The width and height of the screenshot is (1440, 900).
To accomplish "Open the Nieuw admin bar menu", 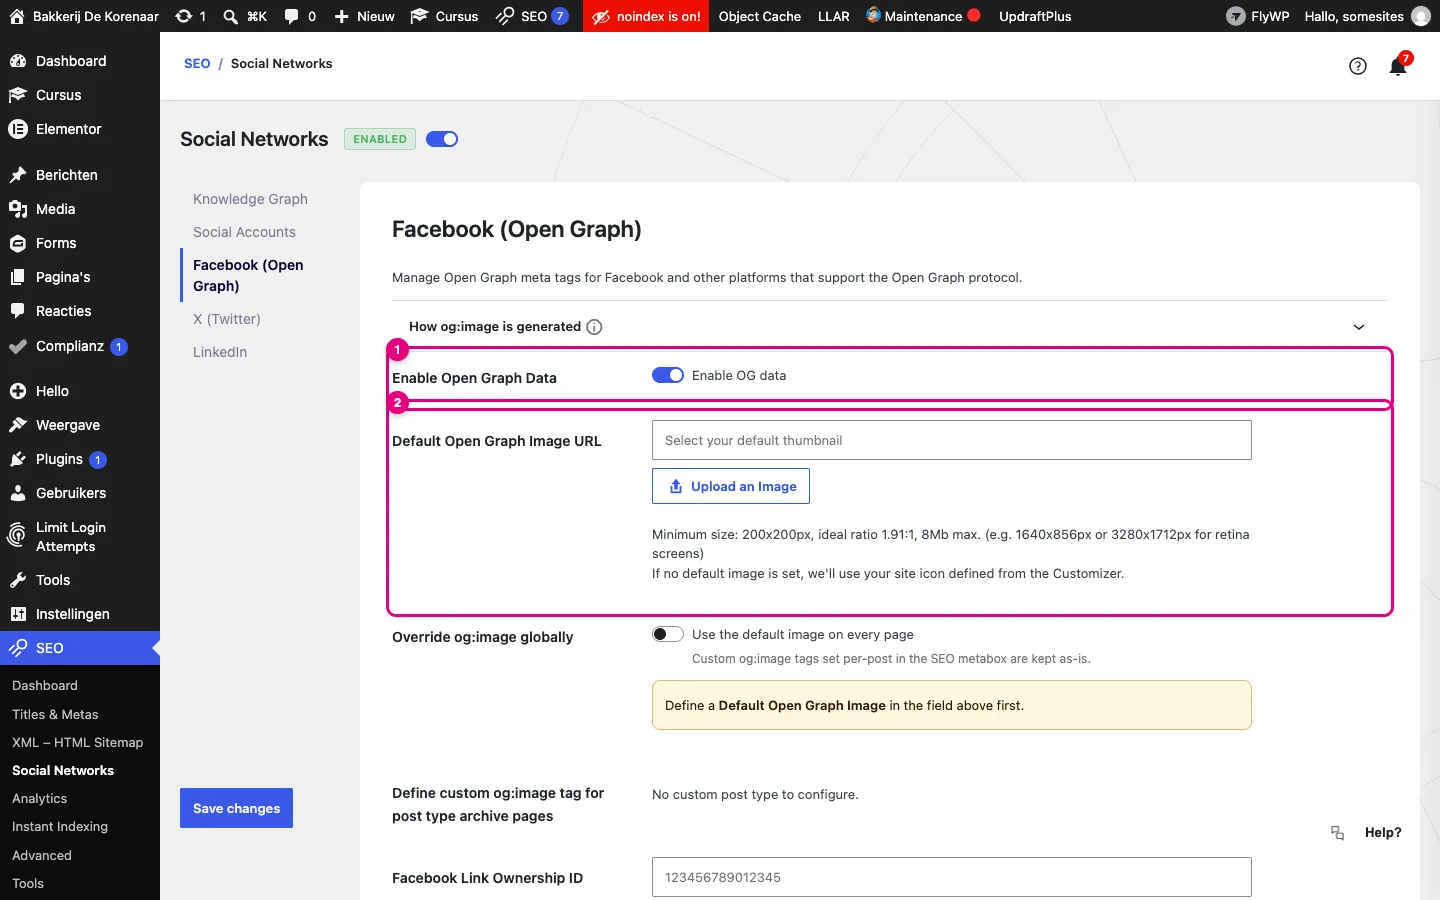I will pos(364,16).
